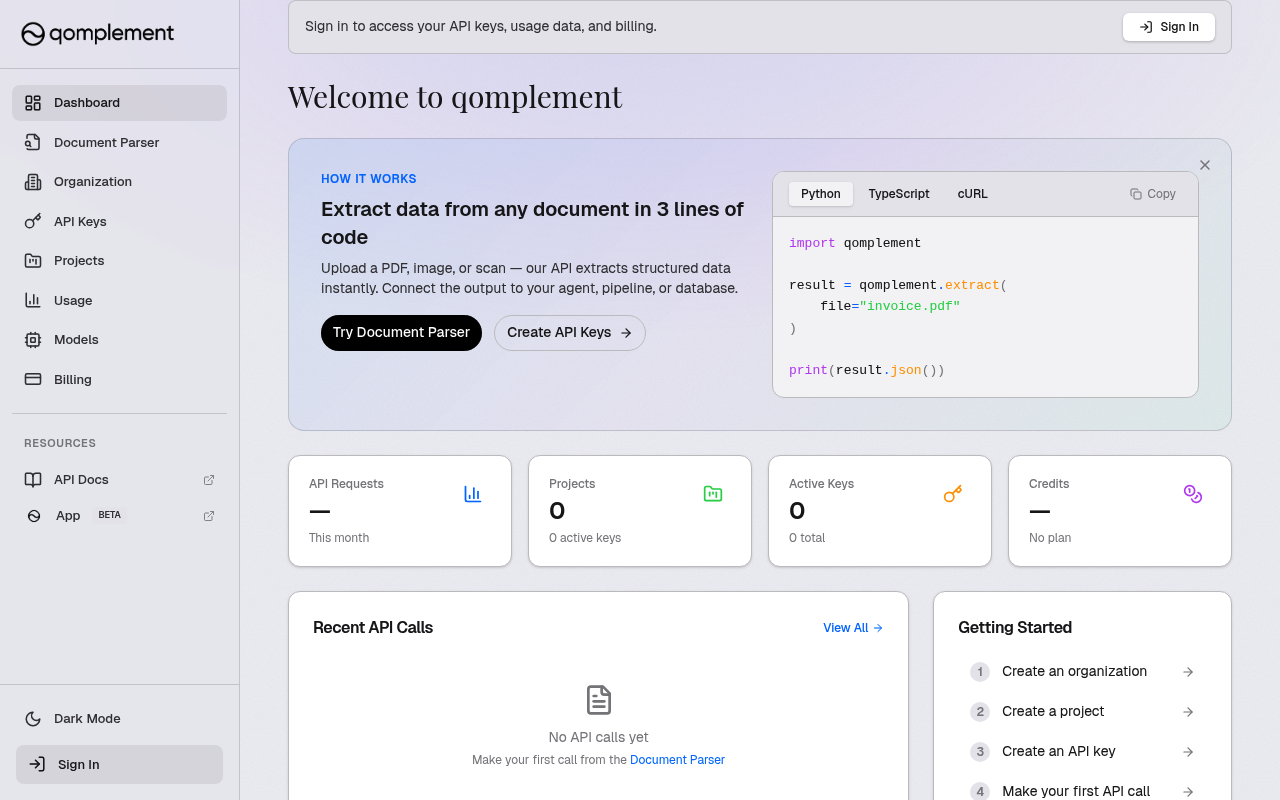Click the "Welcome to qomplement" heading
The height and width of the screenshot is (800, 1280).
coord(455,97)
